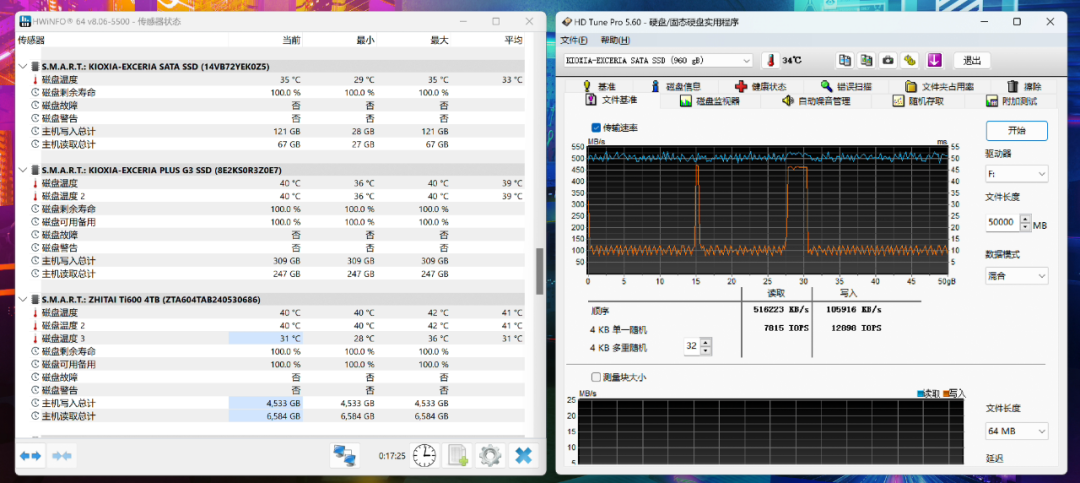Viewport: 1080px width, 483px height.
Task: Open the HD Tune options wrench icon
Action: tap(911, 60)
